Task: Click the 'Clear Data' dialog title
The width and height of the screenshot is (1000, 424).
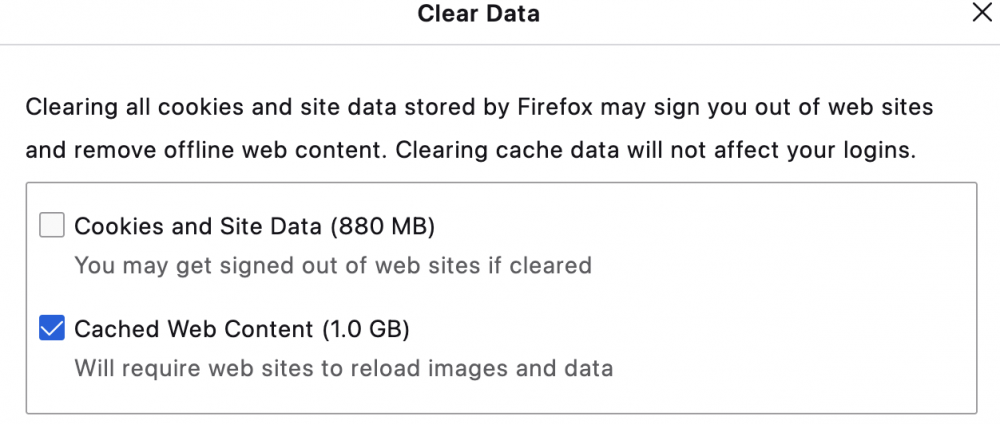Action: coord(478,14)
